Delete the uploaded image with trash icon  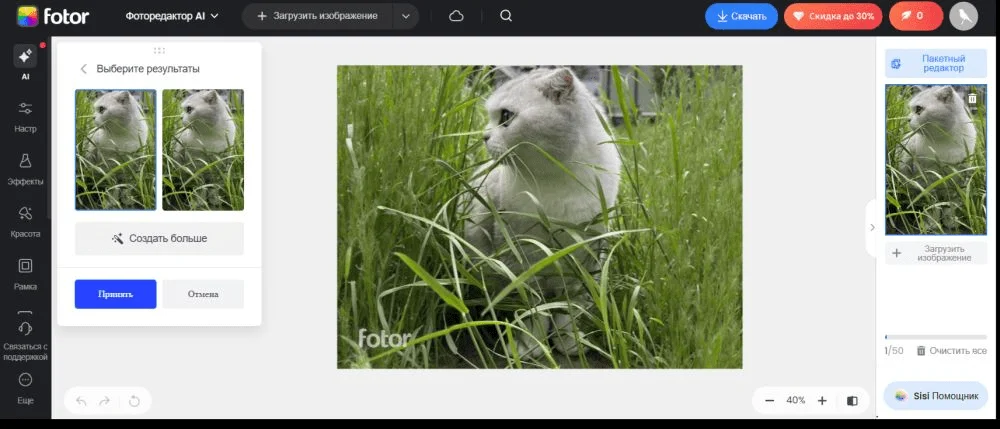point(972,99)
